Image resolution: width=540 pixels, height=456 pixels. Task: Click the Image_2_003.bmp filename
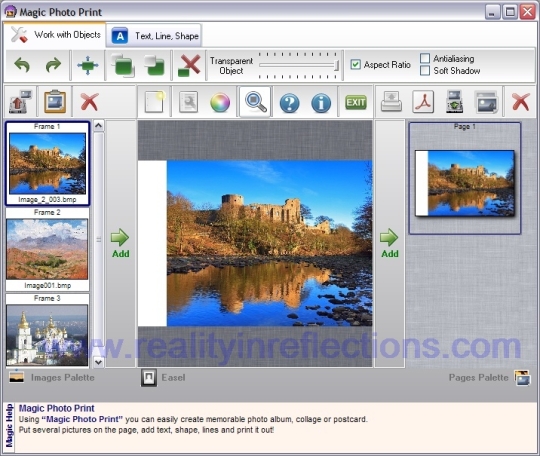click(x=48, y=199)
